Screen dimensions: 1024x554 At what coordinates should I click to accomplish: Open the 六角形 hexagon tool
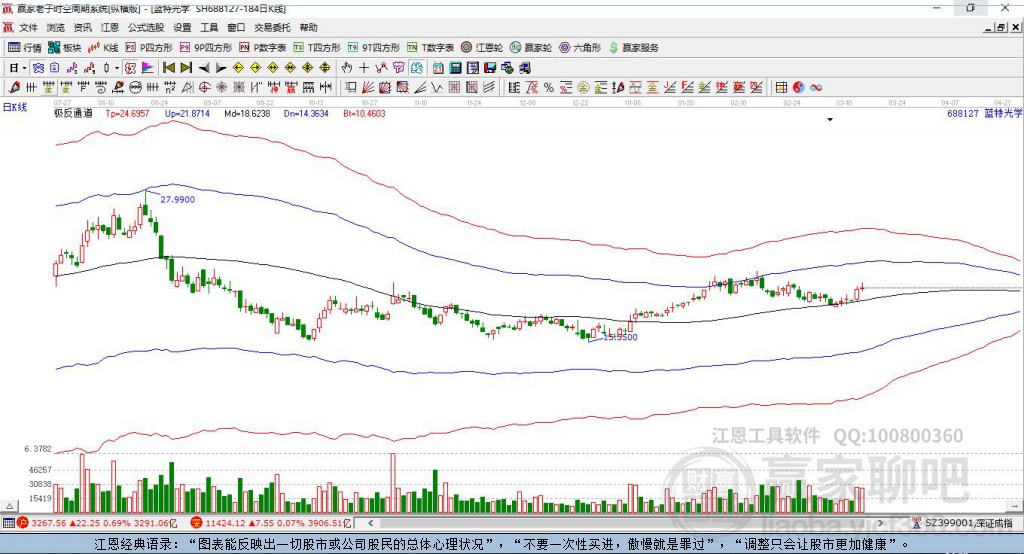(x=580, y=48)
